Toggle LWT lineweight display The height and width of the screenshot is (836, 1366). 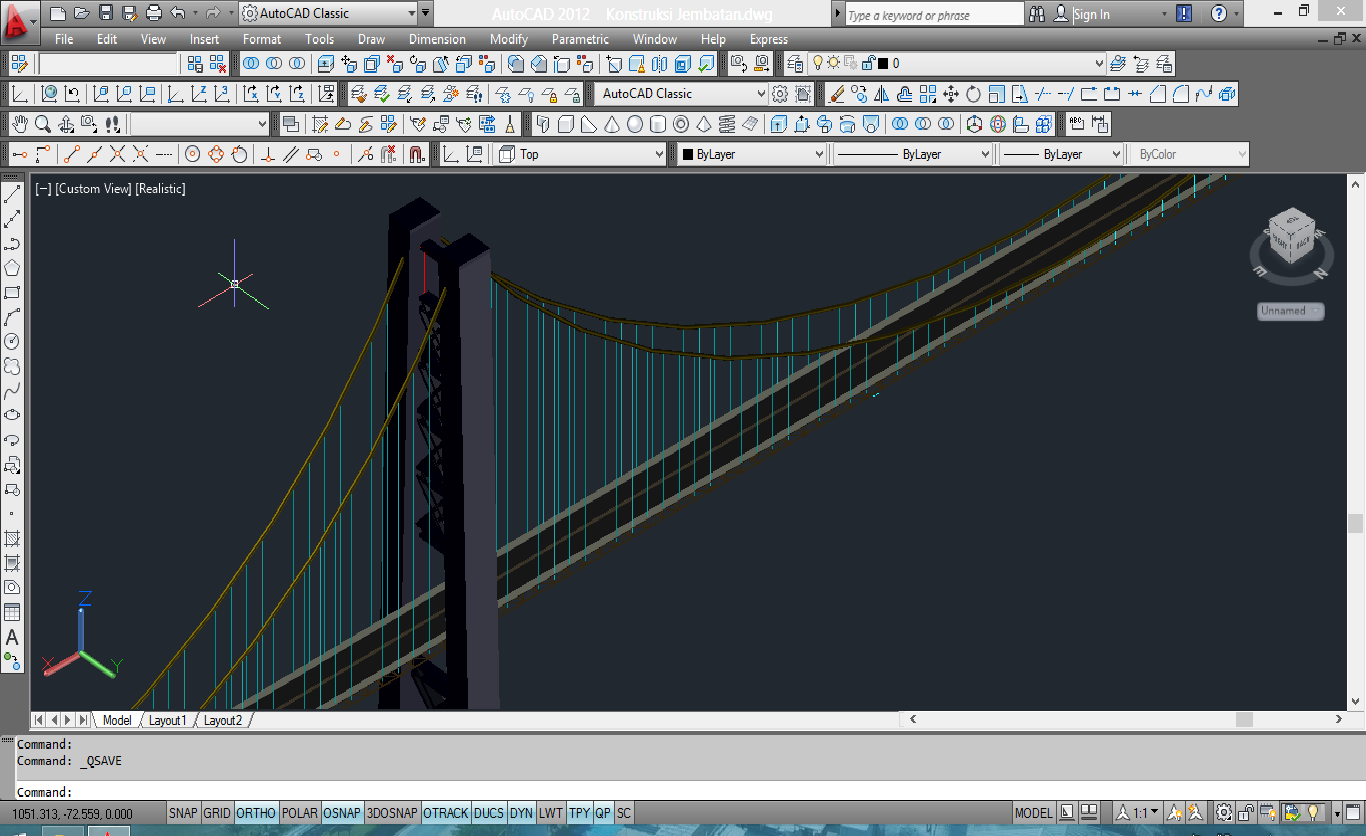(551, 813)
